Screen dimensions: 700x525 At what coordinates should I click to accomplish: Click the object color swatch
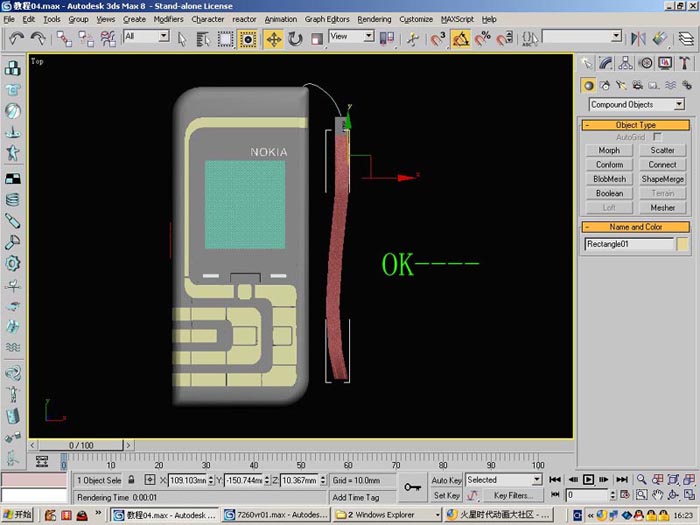(x=682, y=244)
